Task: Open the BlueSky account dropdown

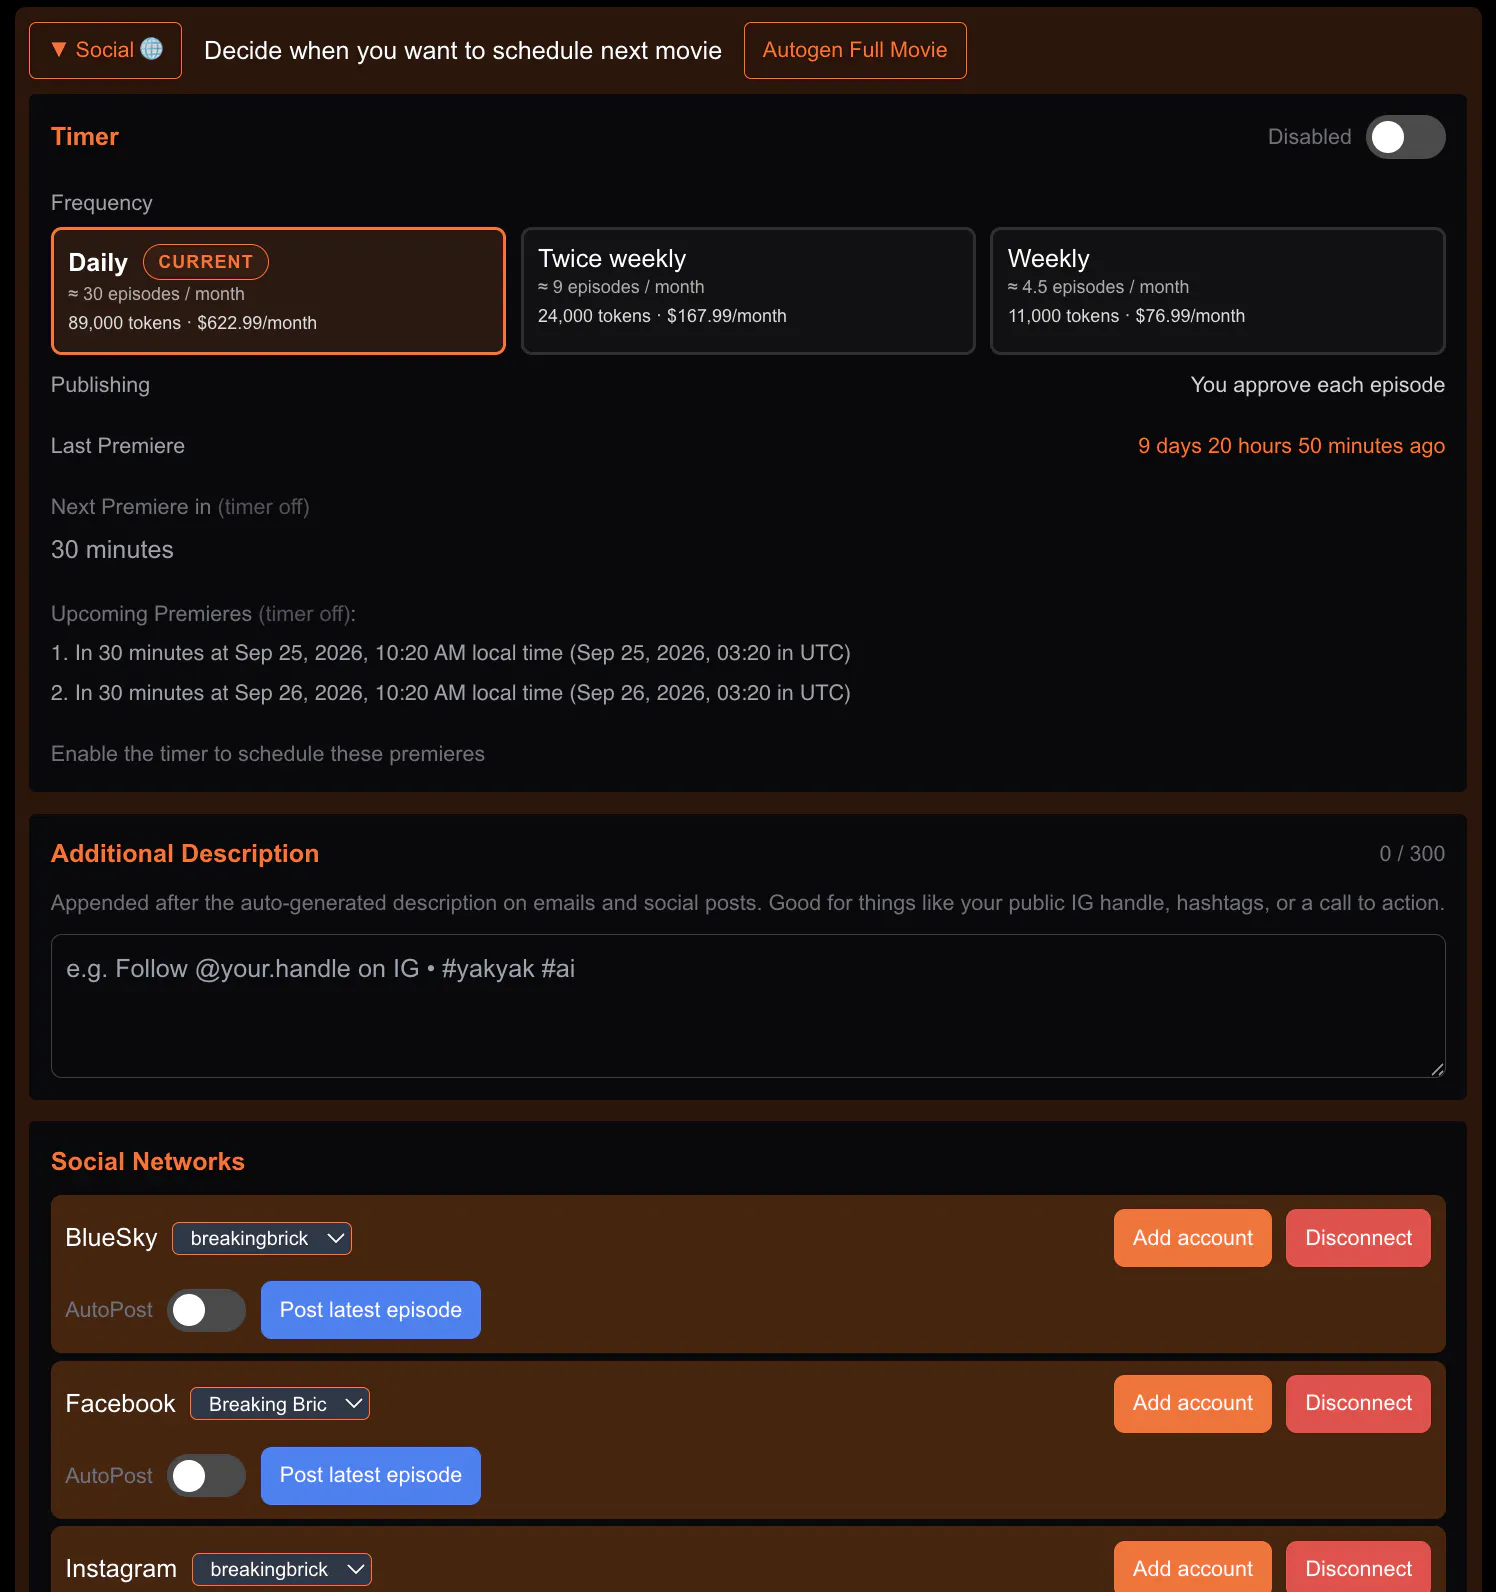Action: coord(262,1238)
